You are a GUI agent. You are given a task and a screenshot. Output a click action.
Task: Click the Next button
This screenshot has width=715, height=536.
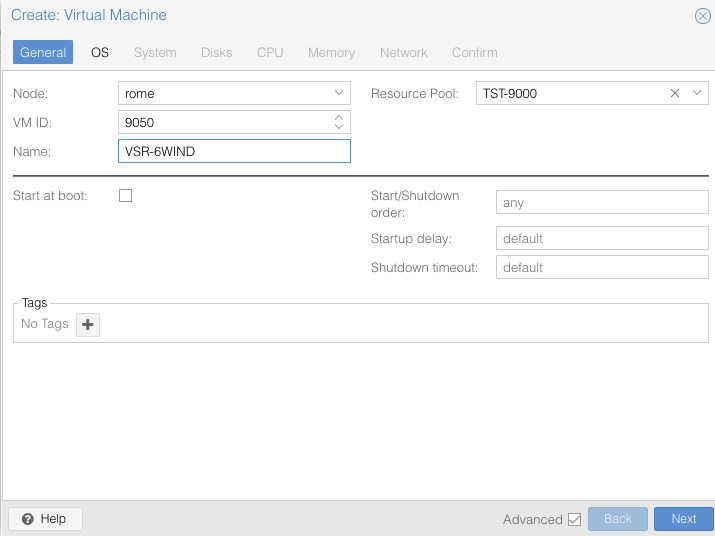click(684, 519)
